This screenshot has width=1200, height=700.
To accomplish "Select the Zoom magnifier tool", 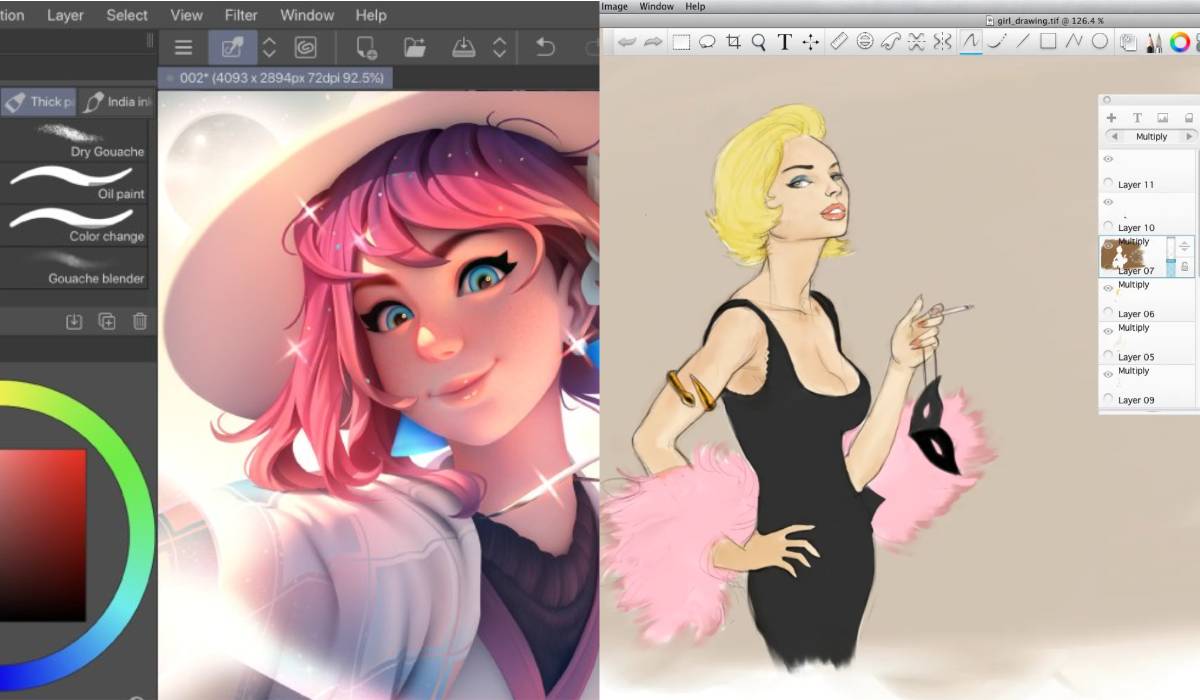I will [x=759, y=42].
